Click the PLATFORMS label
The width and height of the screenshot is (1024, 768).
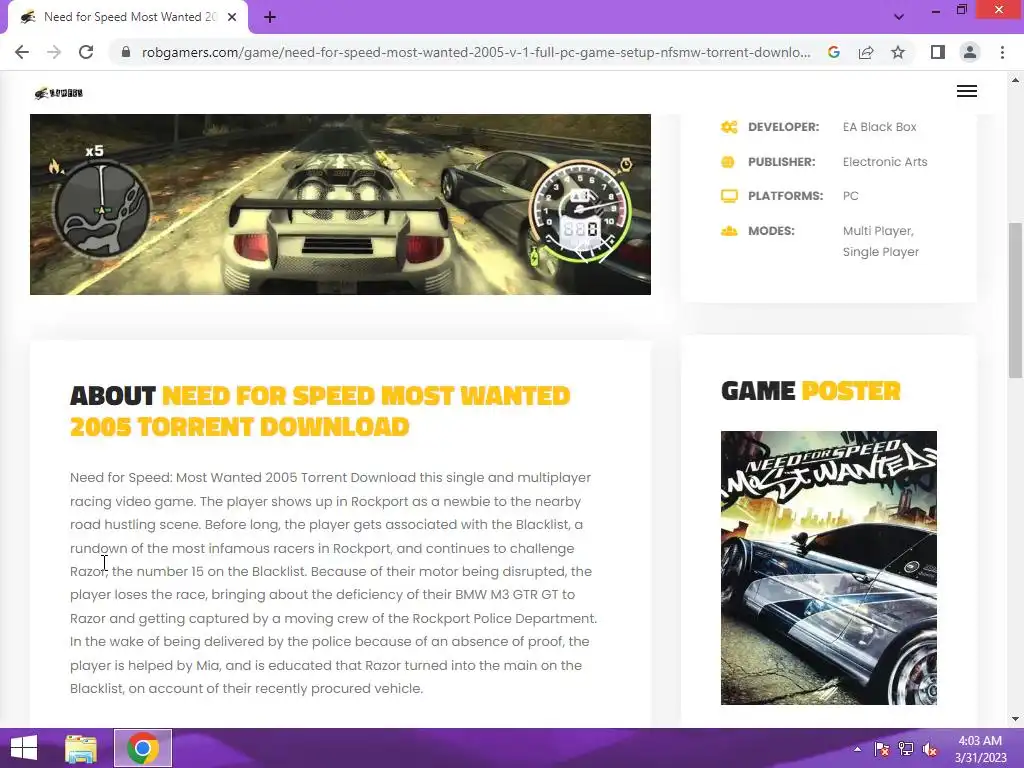[786, 196]
